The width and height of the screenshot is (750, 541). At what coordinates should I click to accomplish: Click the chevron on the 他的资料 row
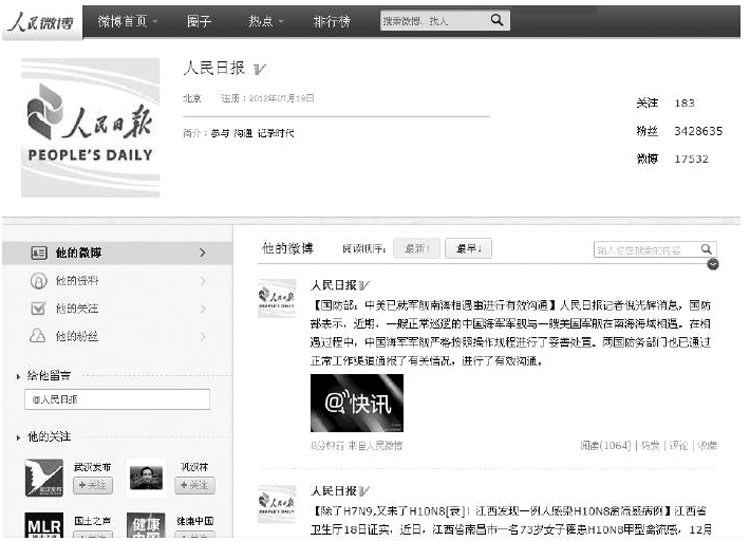203,281
